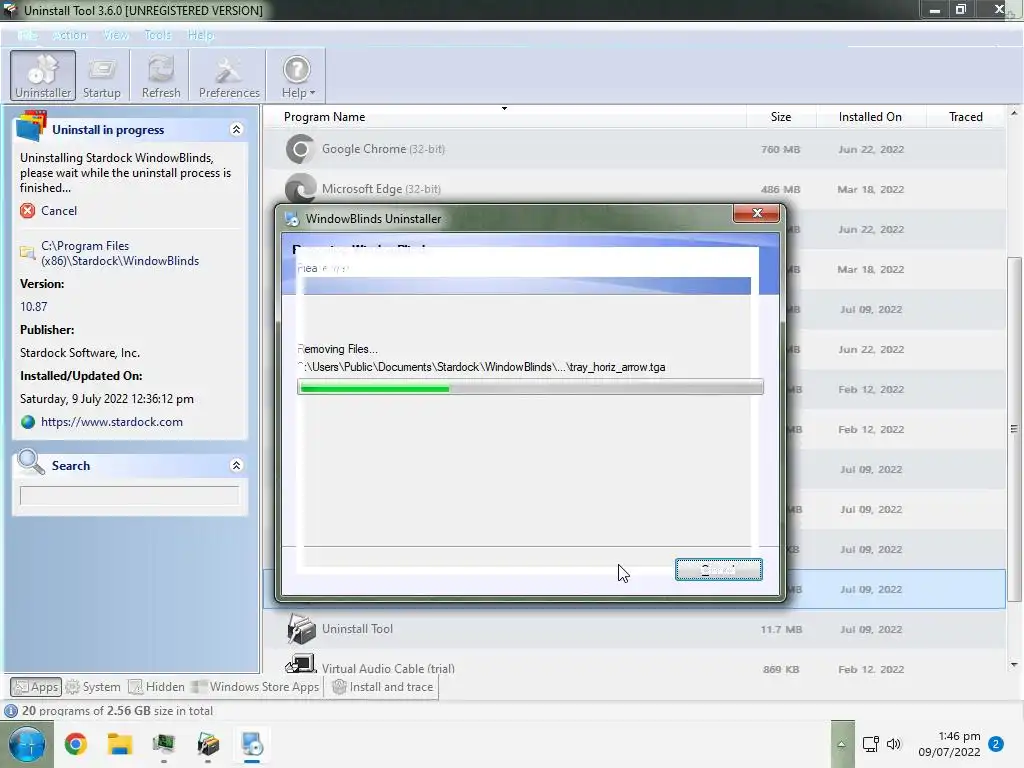Switch to Windows Store Apps tab
Image resolution: width=1024 pixels, height=768 pixels.
pyautogui.click(x=255, y=687)
